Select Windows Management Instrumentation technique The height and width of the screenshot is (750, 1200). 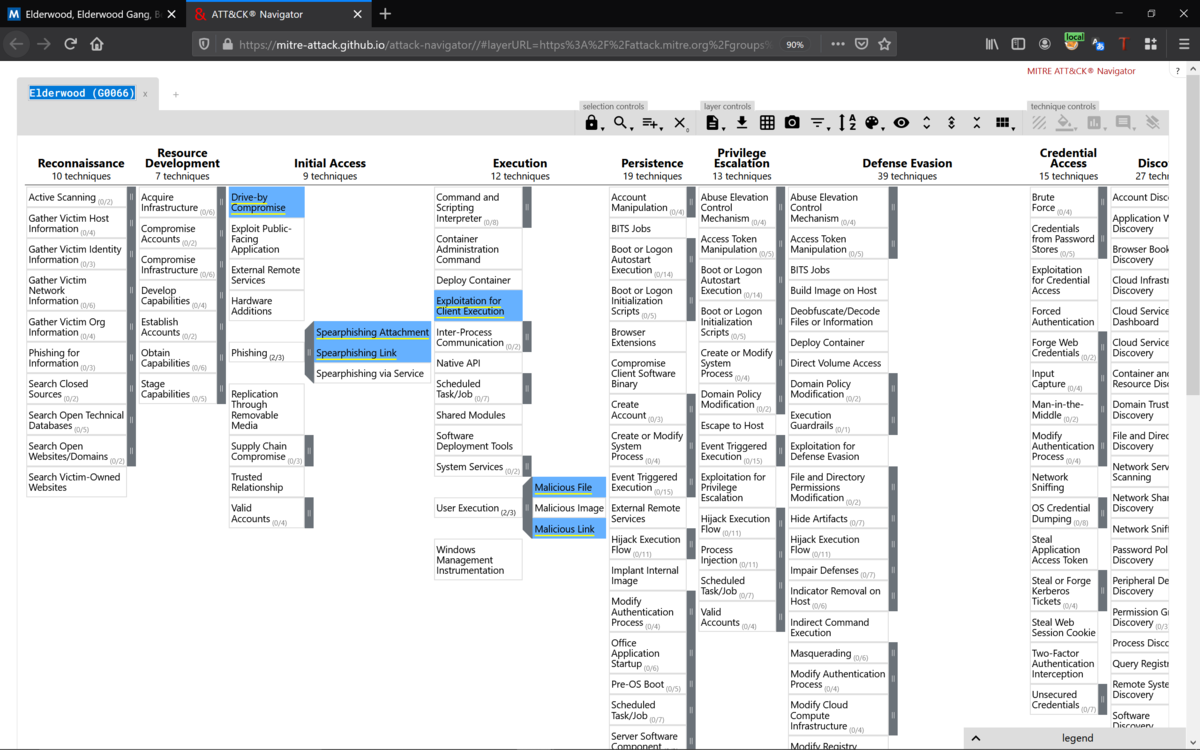point(478,560)
